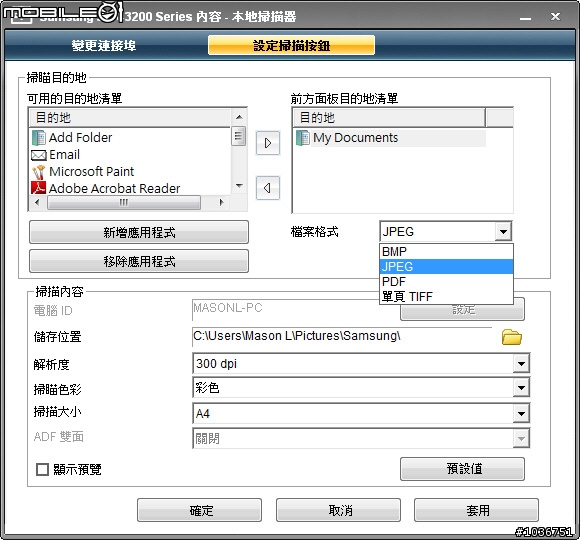
Task: Click the horizontal scrollbar thumb of destination list
Action: click(x=124, y=202)
